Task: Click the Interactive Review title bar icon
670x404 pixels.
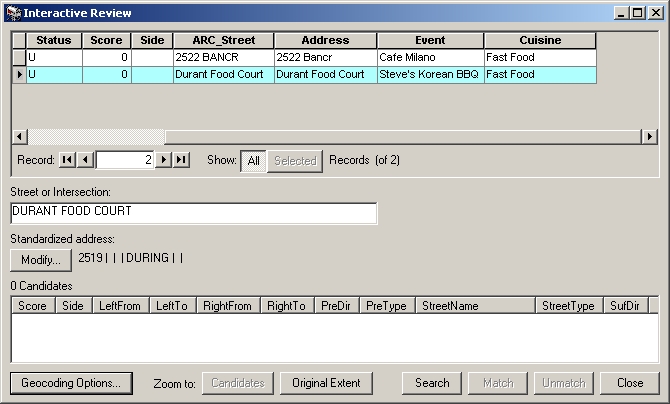Action: [x=12, y=13]
